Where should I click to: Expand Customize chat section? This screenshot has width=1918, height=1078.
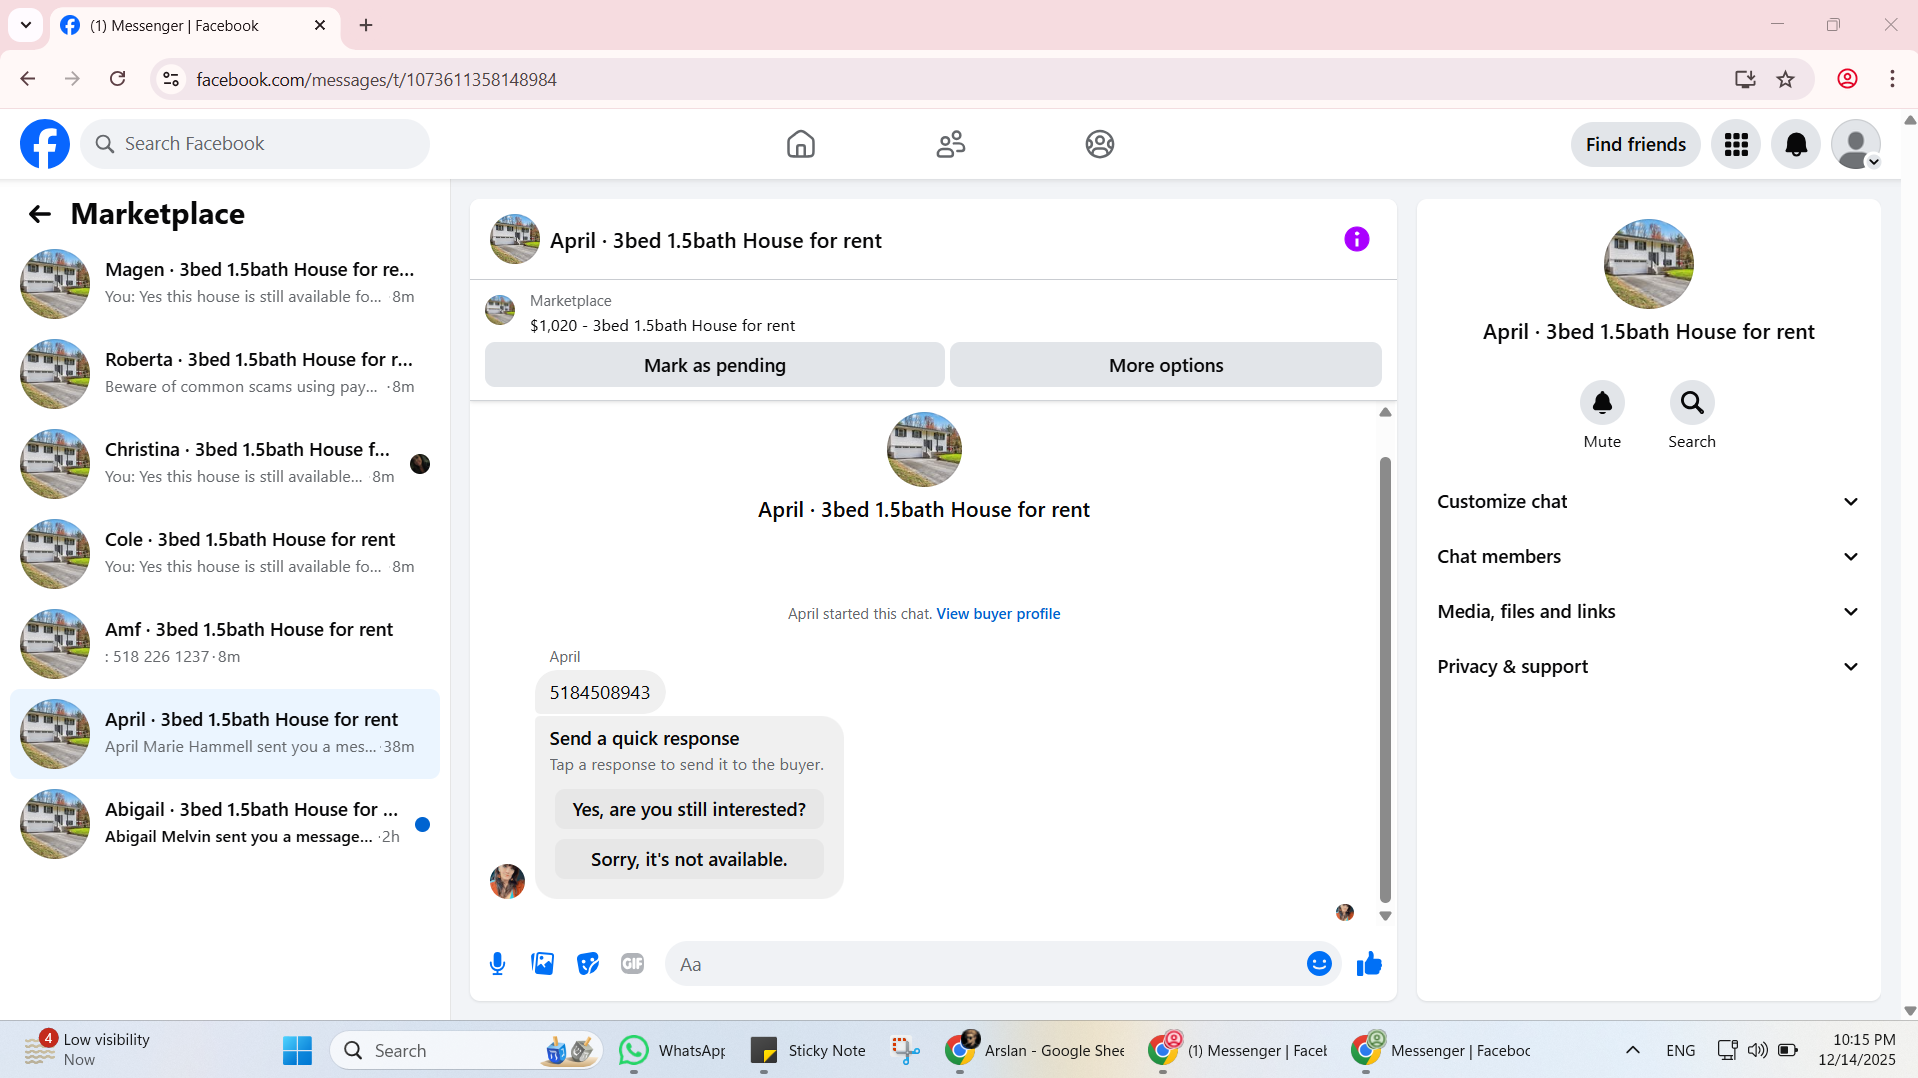1649,502
